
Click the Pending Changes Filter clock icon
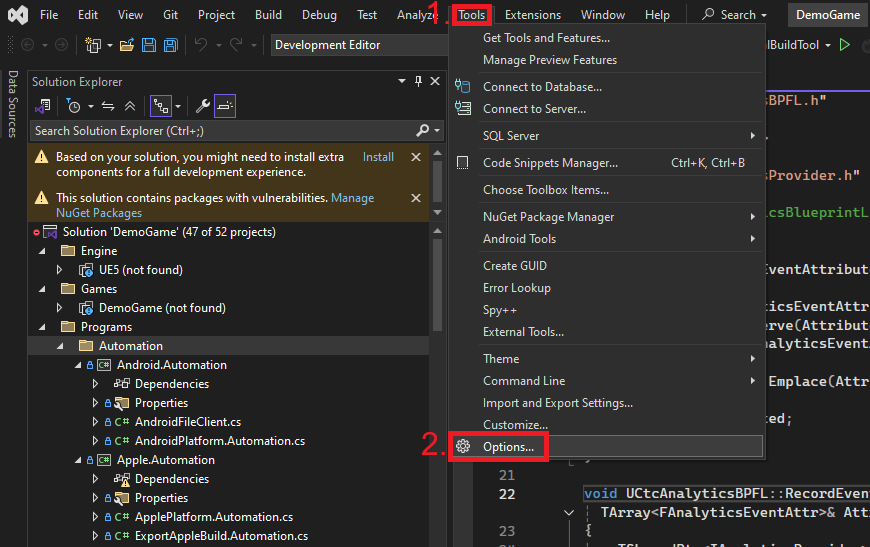tap(74, 106)
